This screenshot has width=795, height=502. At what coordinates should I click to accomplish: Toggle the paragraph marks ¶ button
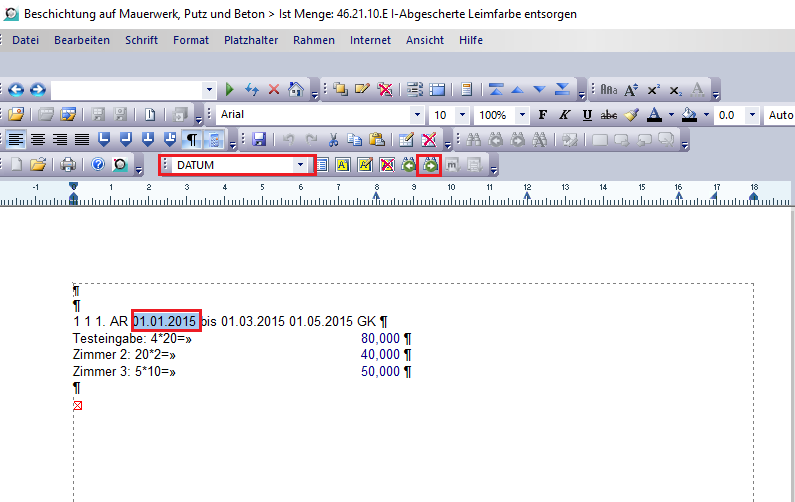point(193,140)
